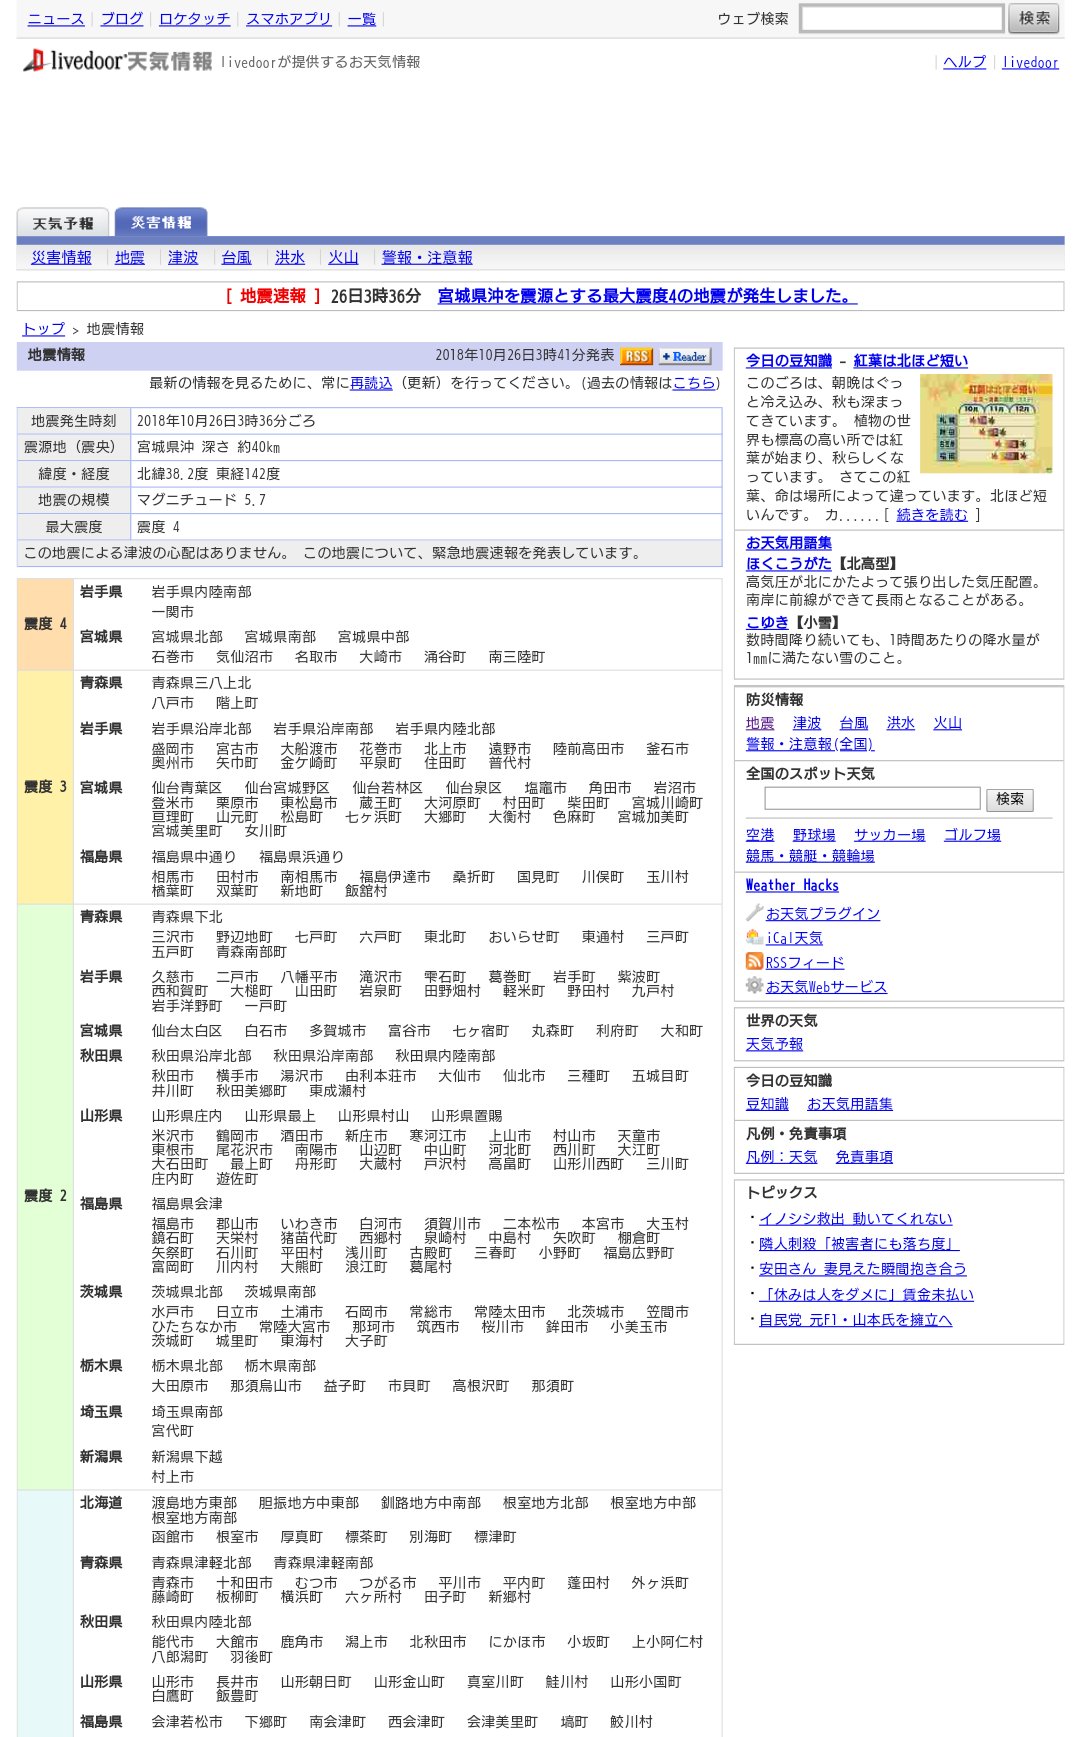1080x1737 pixels.
Task: Click 続きを読む link
Action: [932, 514]
